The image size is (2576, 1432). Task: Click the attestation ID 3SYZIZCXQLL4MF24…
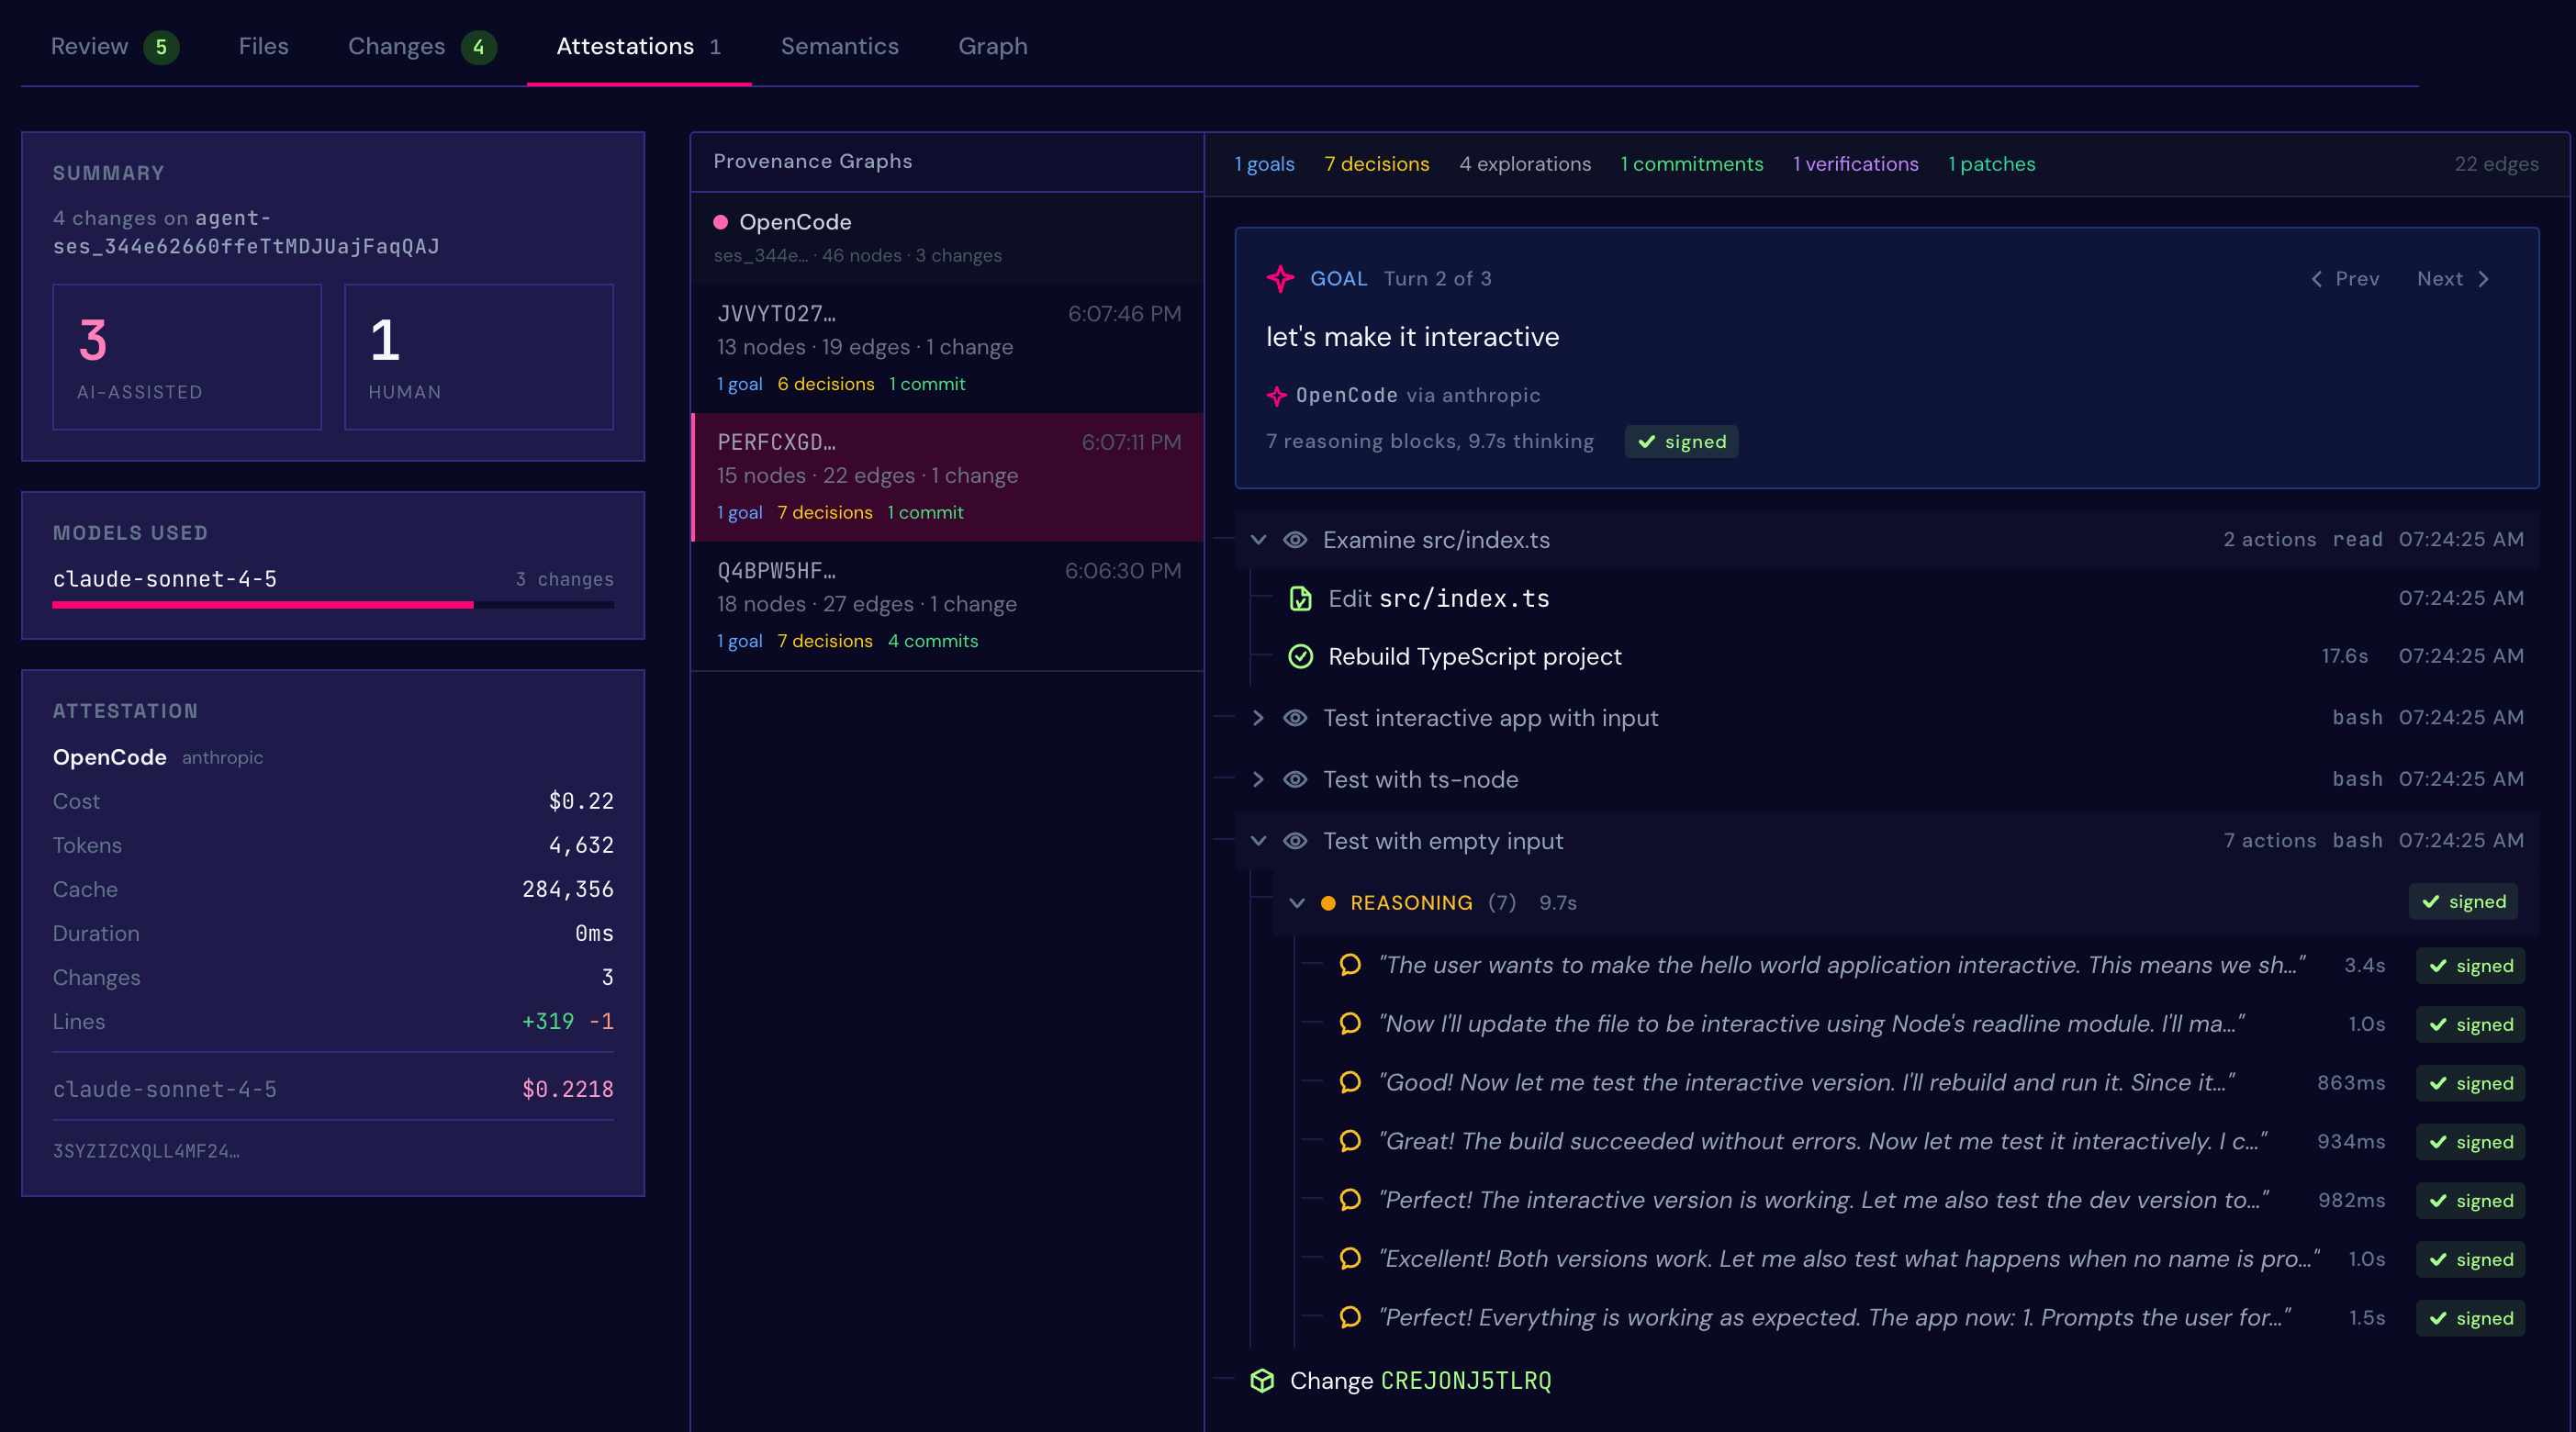pos(146,1151)
